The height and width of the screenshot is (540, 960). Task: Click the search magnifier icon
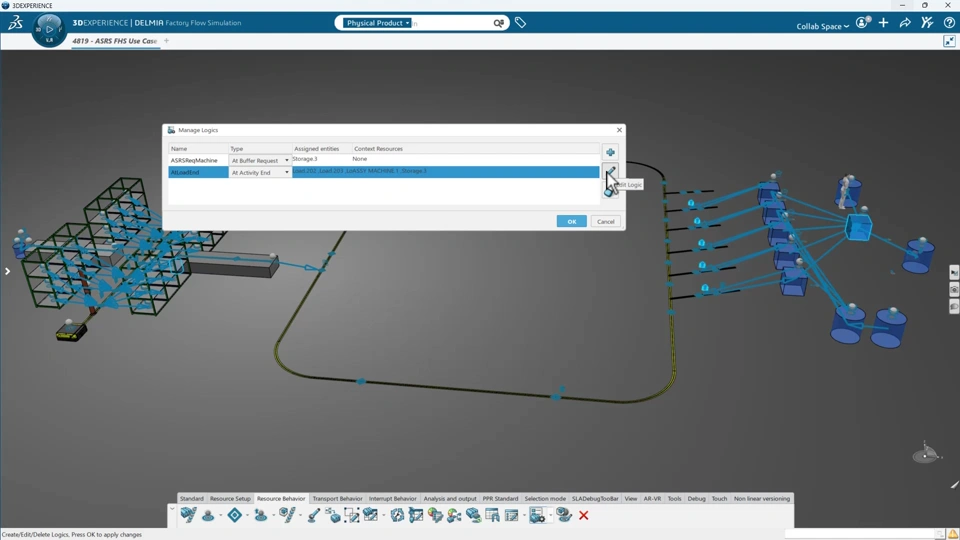(498, 23)
